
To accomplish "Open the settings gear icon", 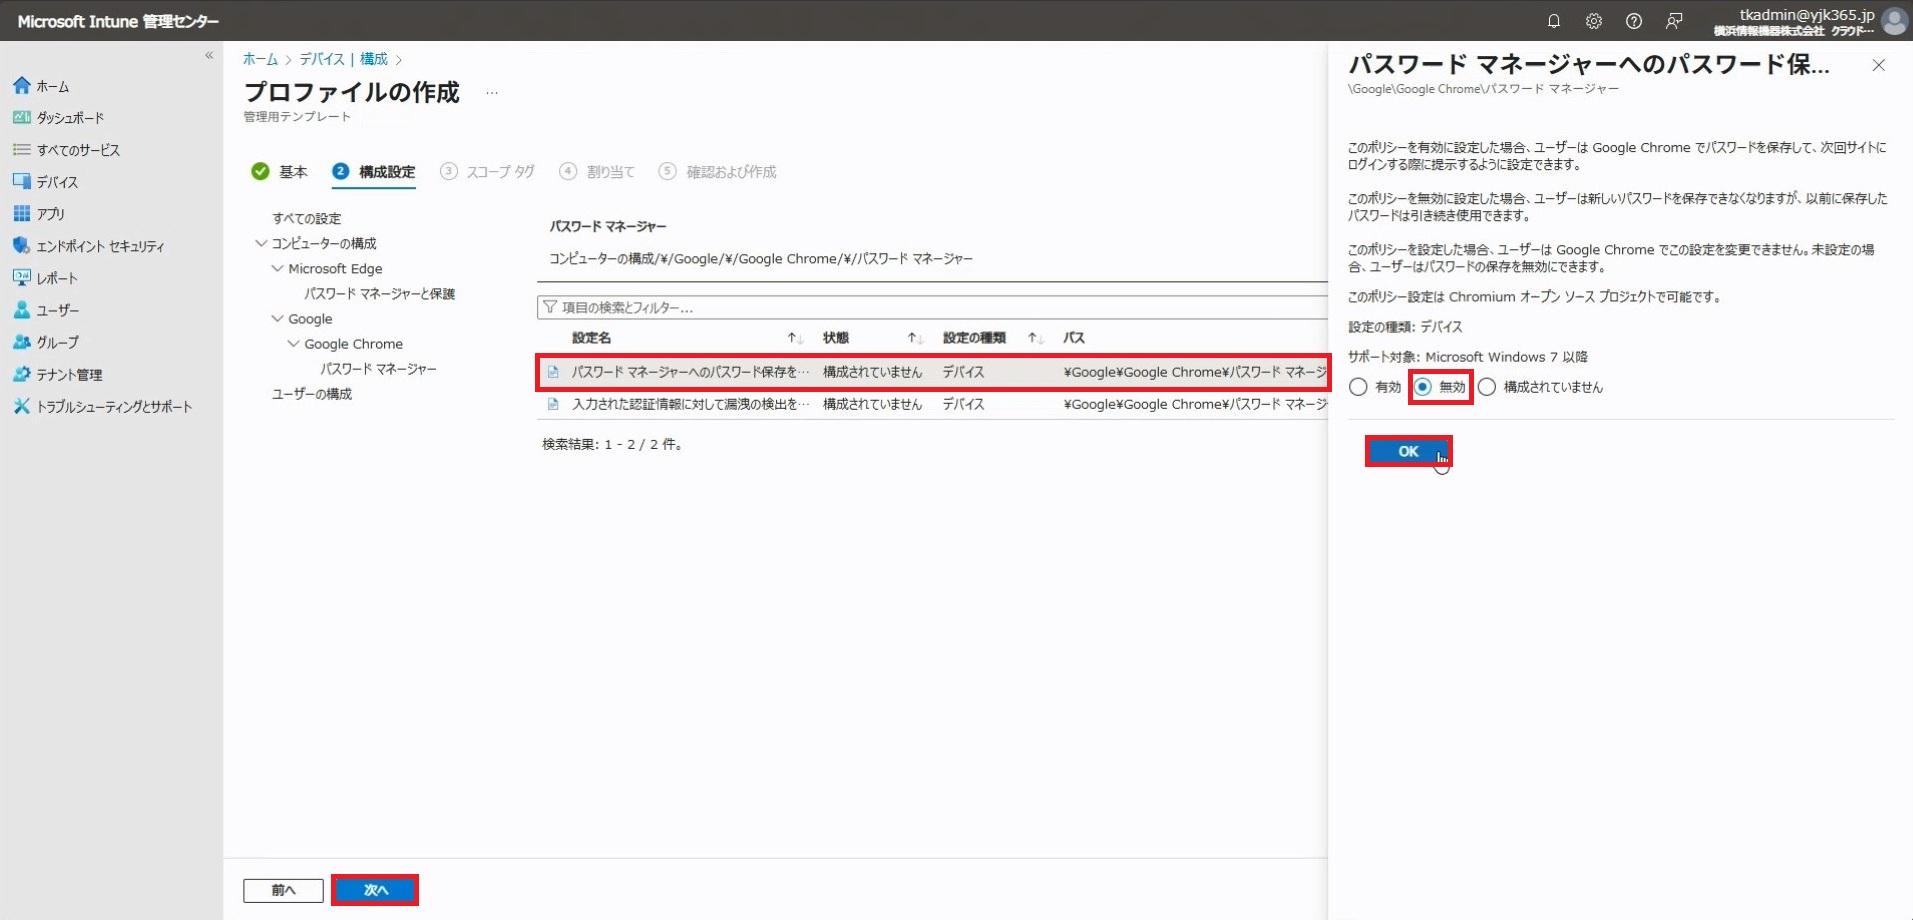I will coord(1593,21).
